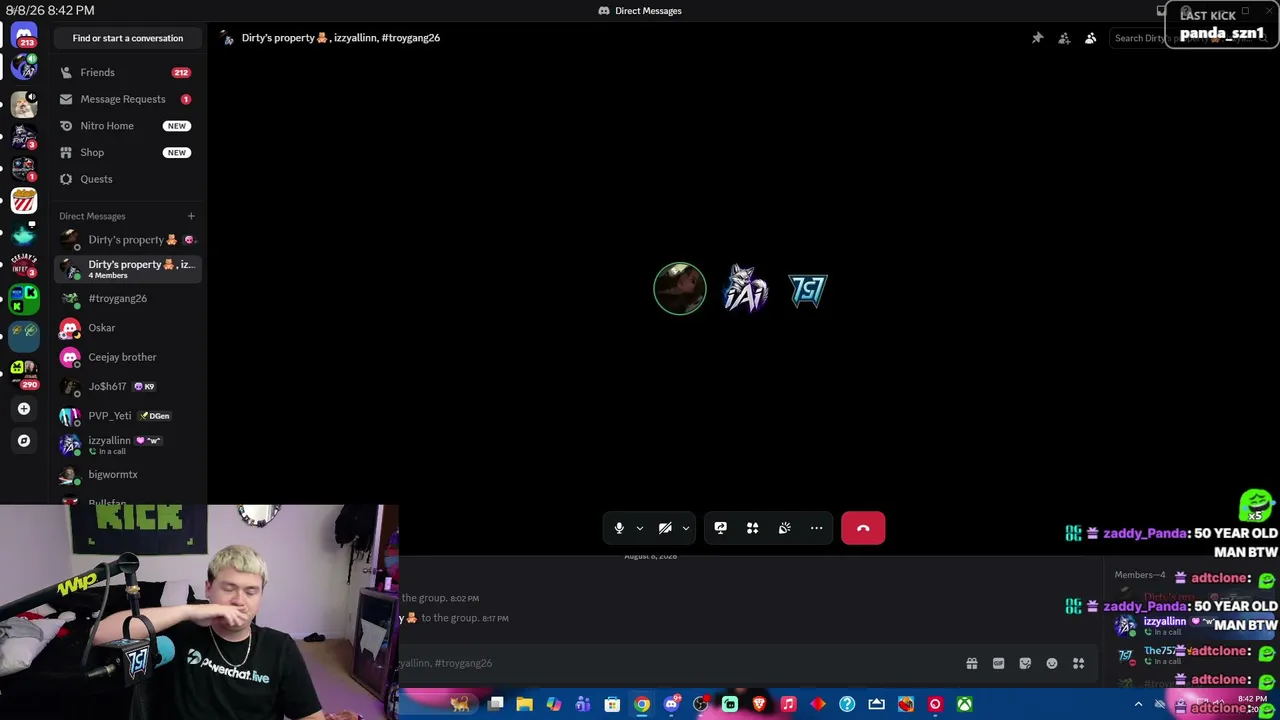Open Ceejay brother direct message
Viewport: 1280px width, 720px height.
(x=128, y=357)
